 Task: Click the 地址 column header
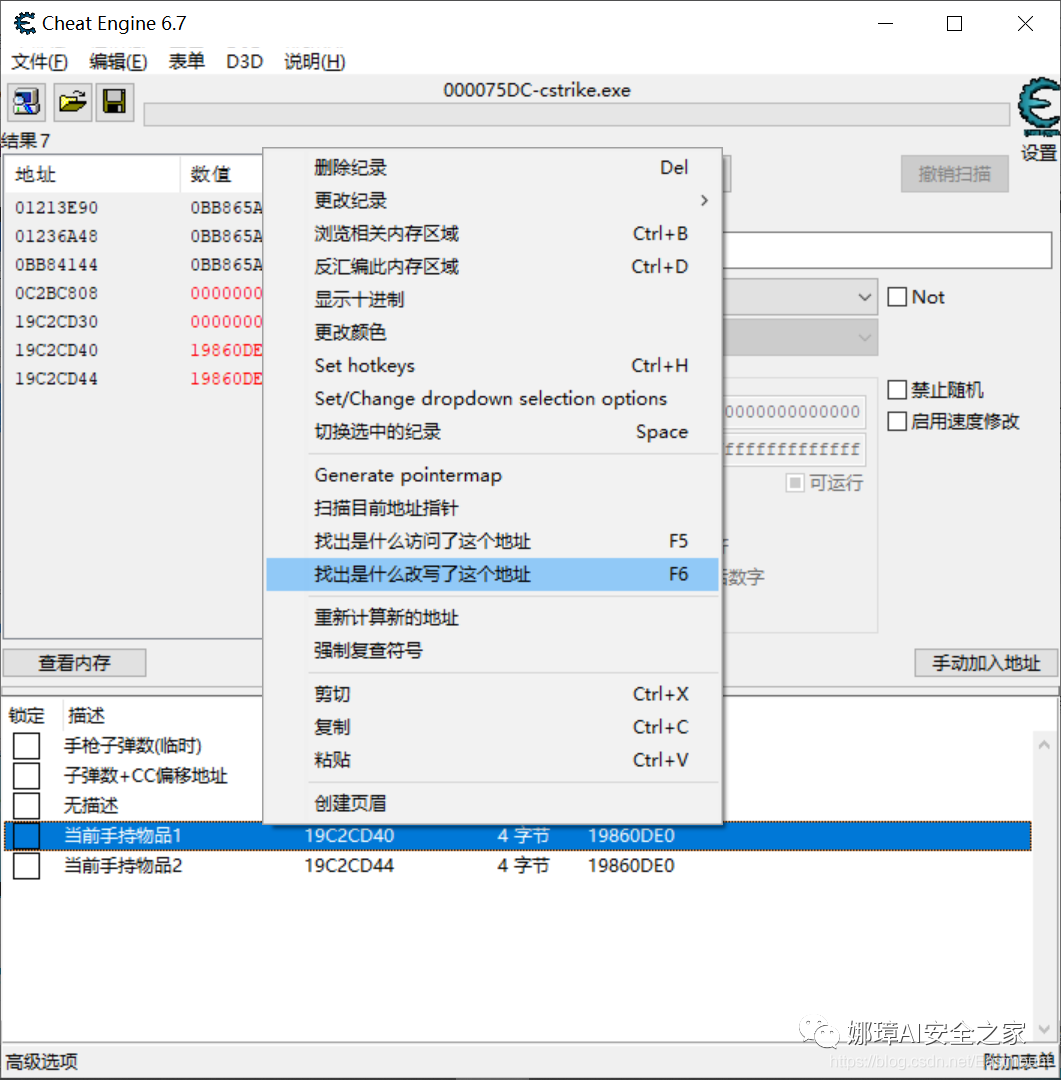click(92, 174)
